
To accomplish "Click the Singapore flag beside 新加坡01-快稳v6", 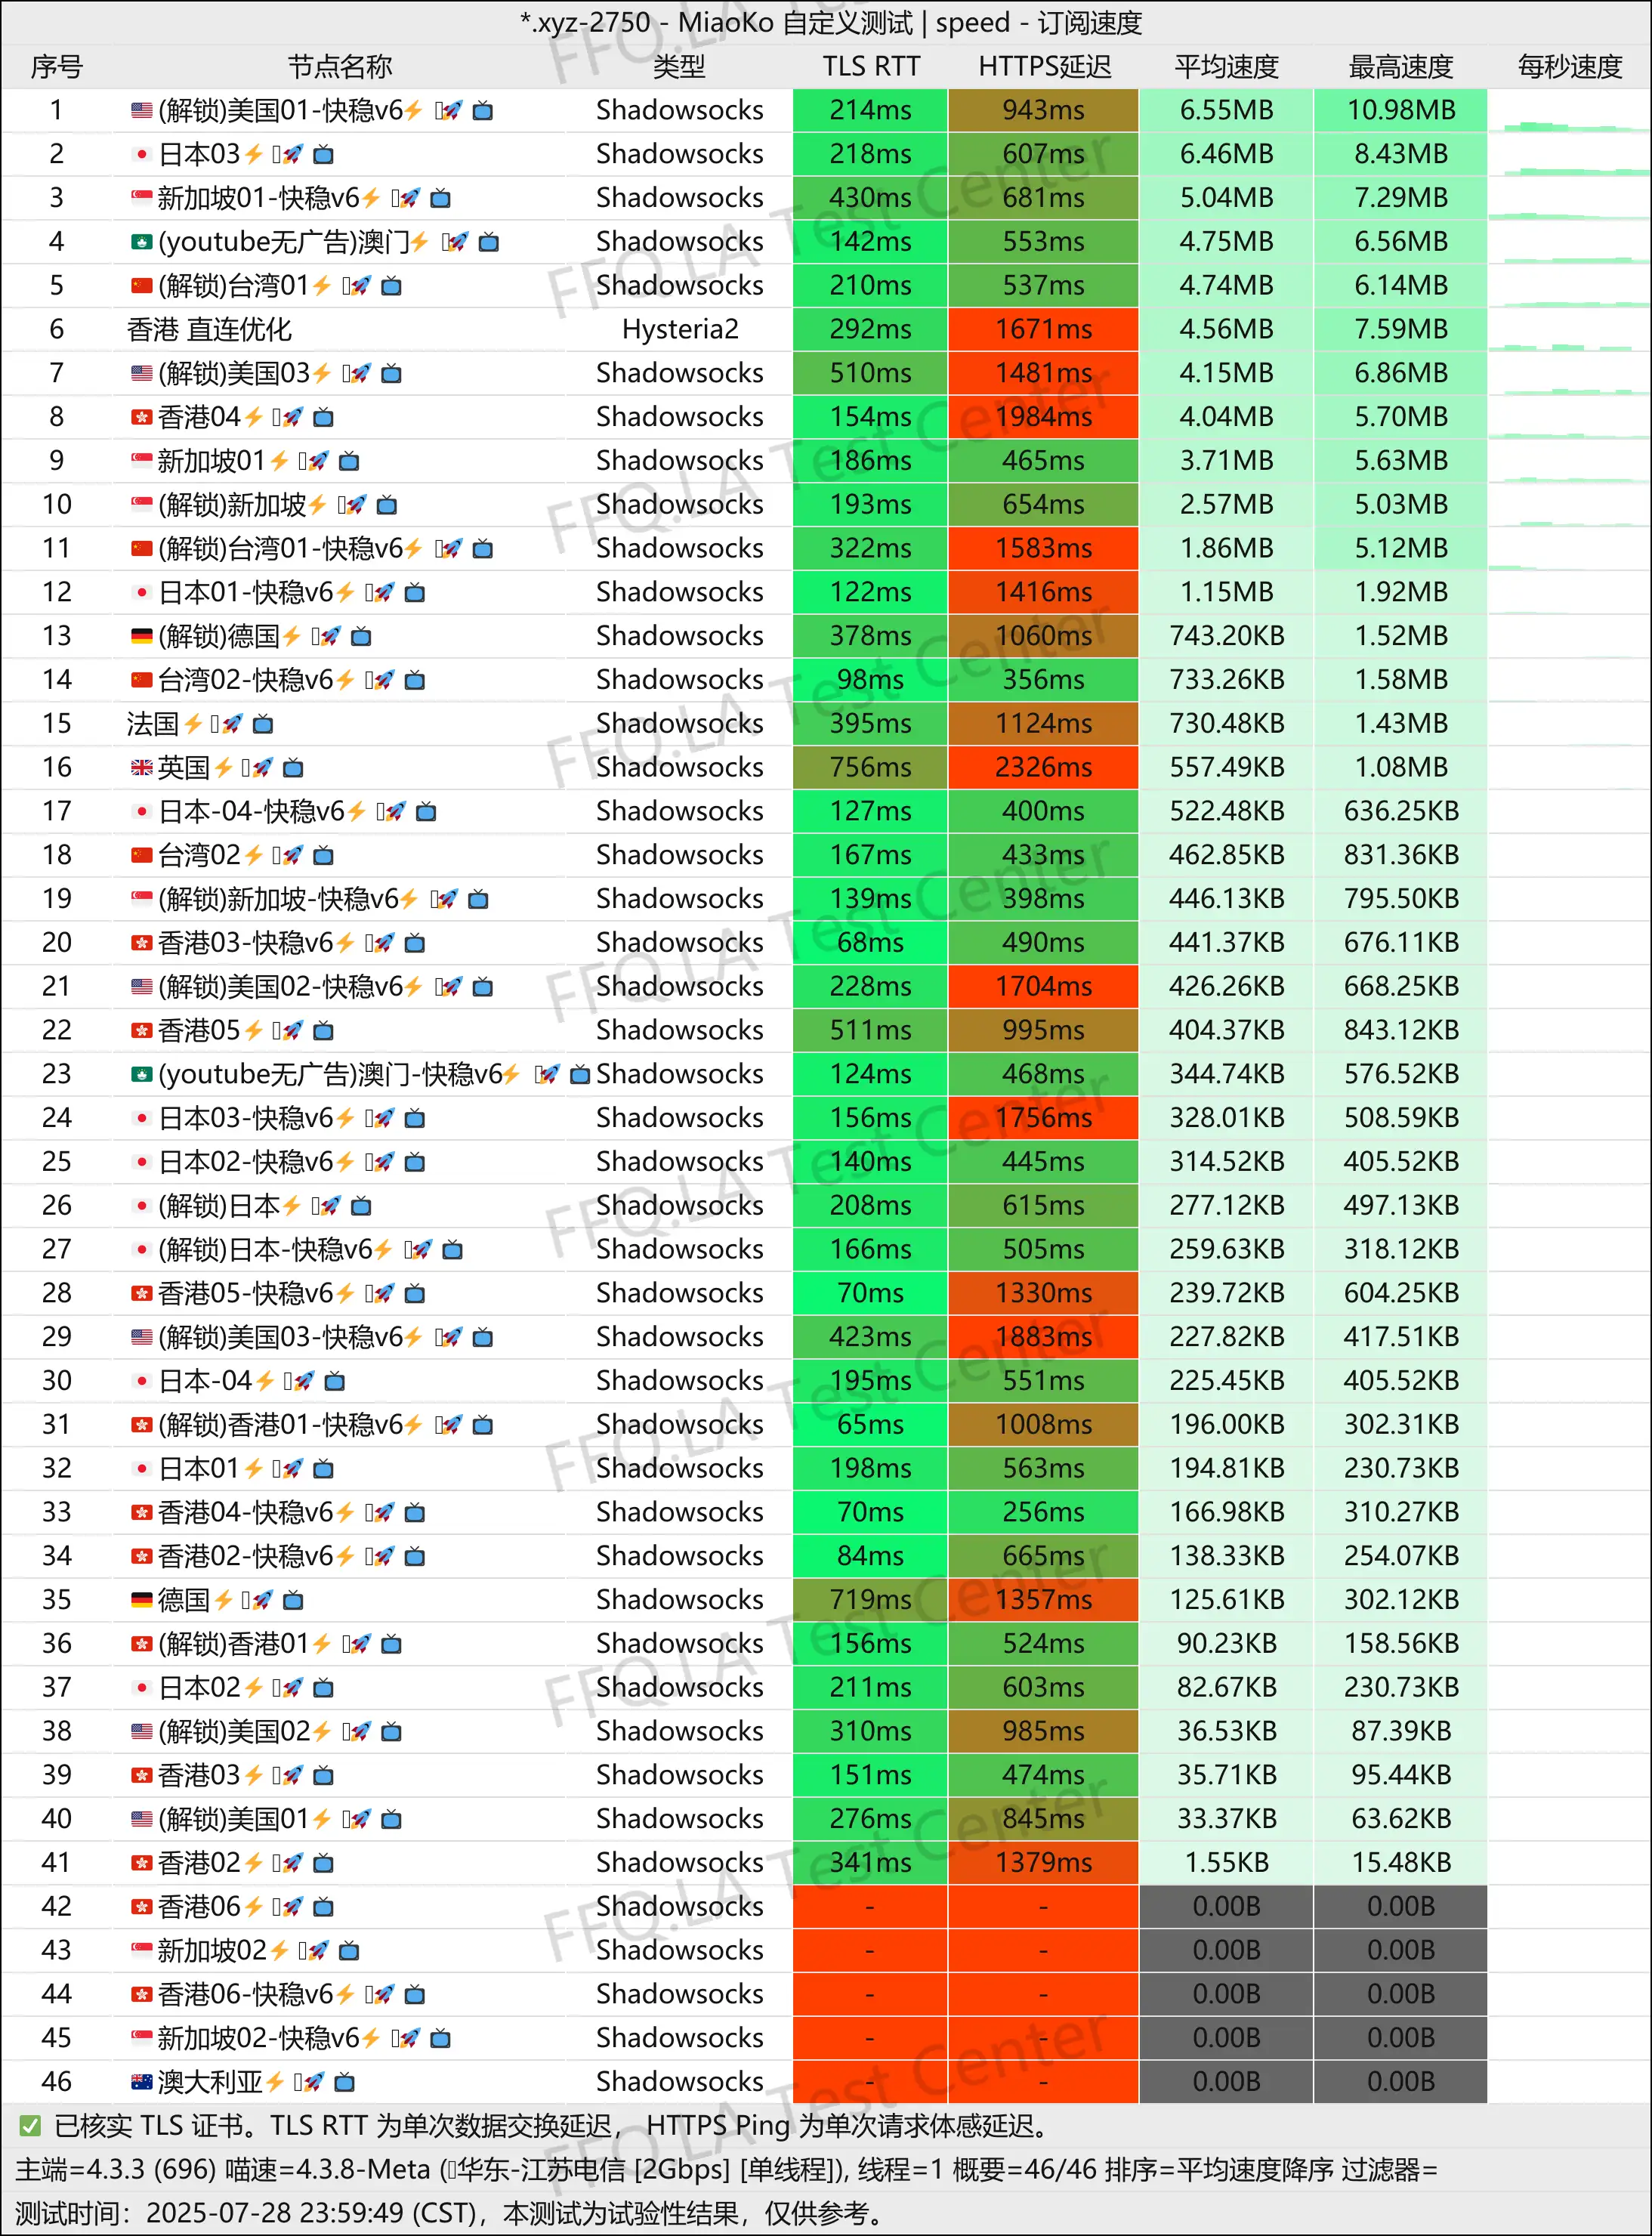I will tap(142, 198).
